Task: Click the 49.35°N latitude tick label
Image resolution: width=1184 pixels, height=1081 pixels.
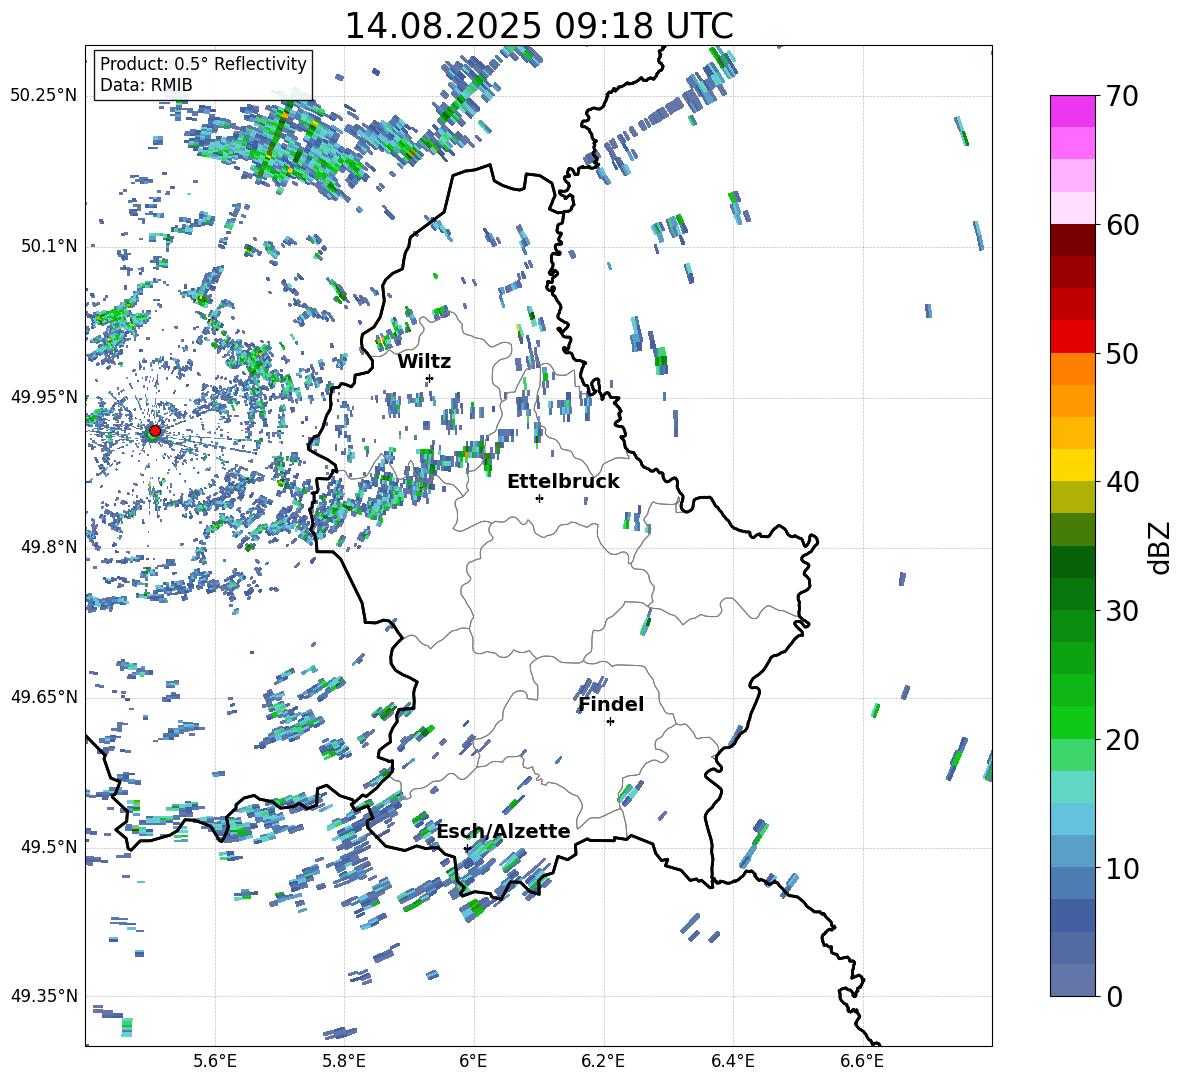Action: click(x=44, y=996)
